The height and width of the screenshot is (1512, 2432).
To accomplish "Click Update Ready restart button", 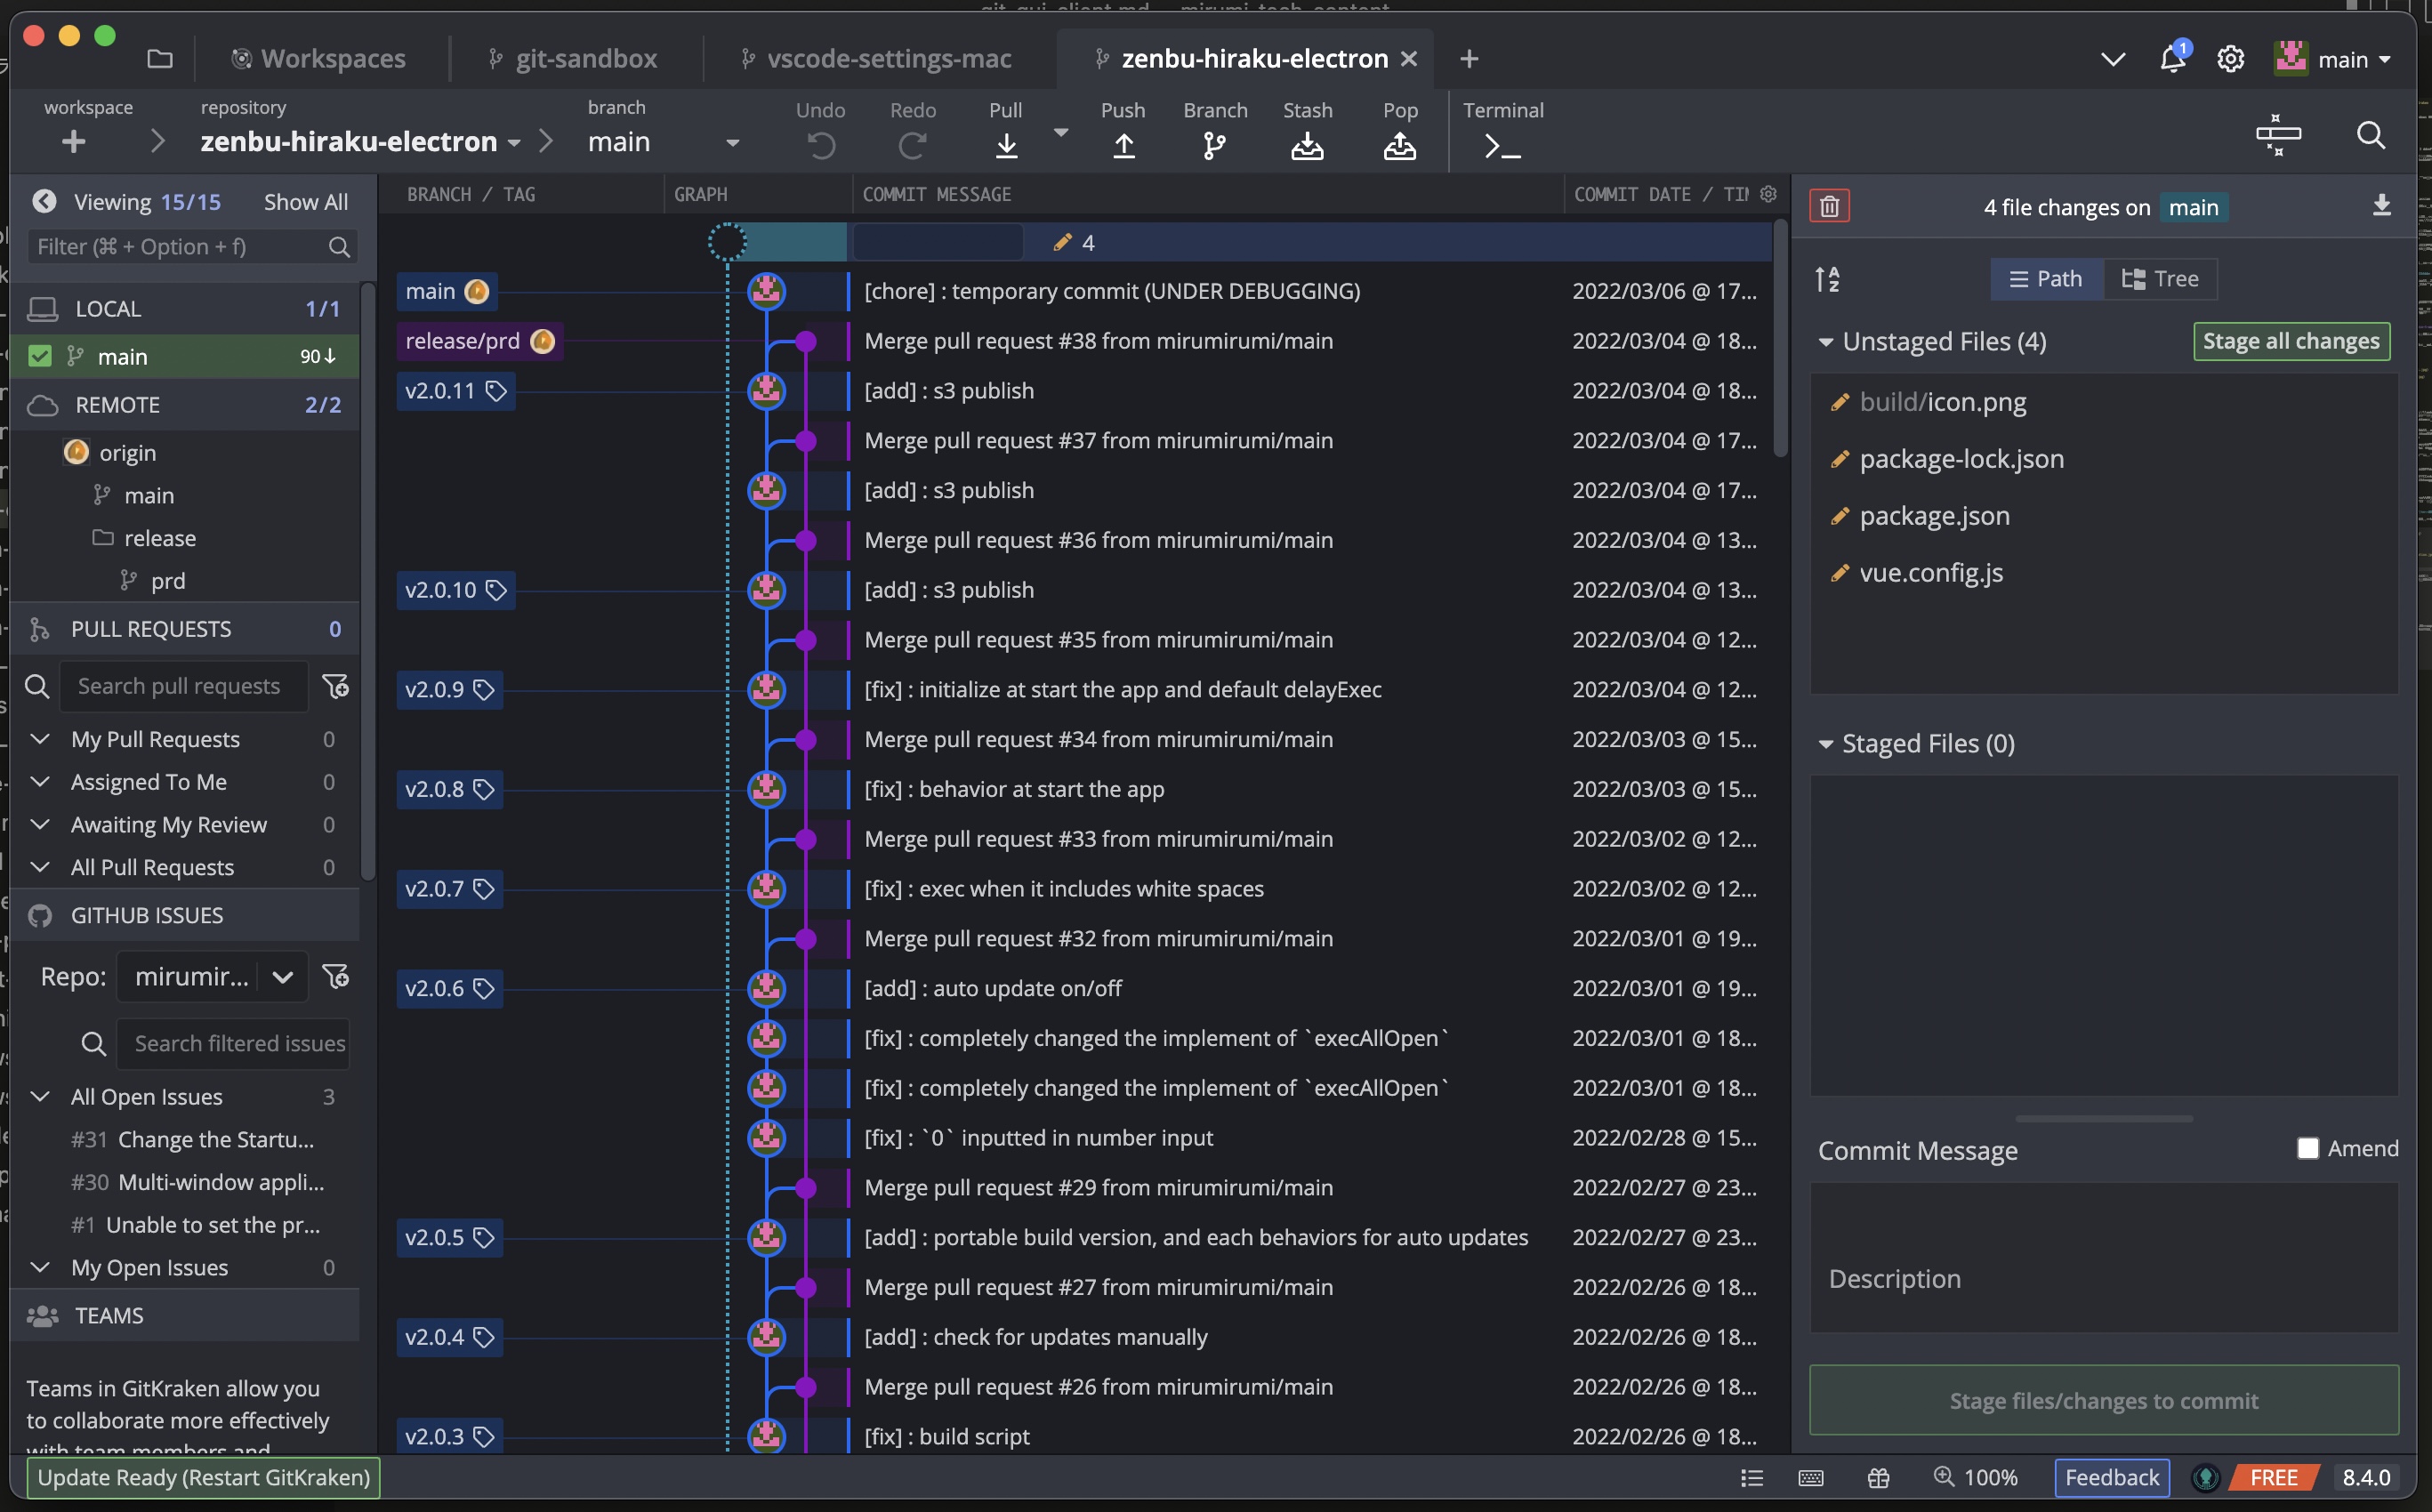I will (x=203, y=1477).
